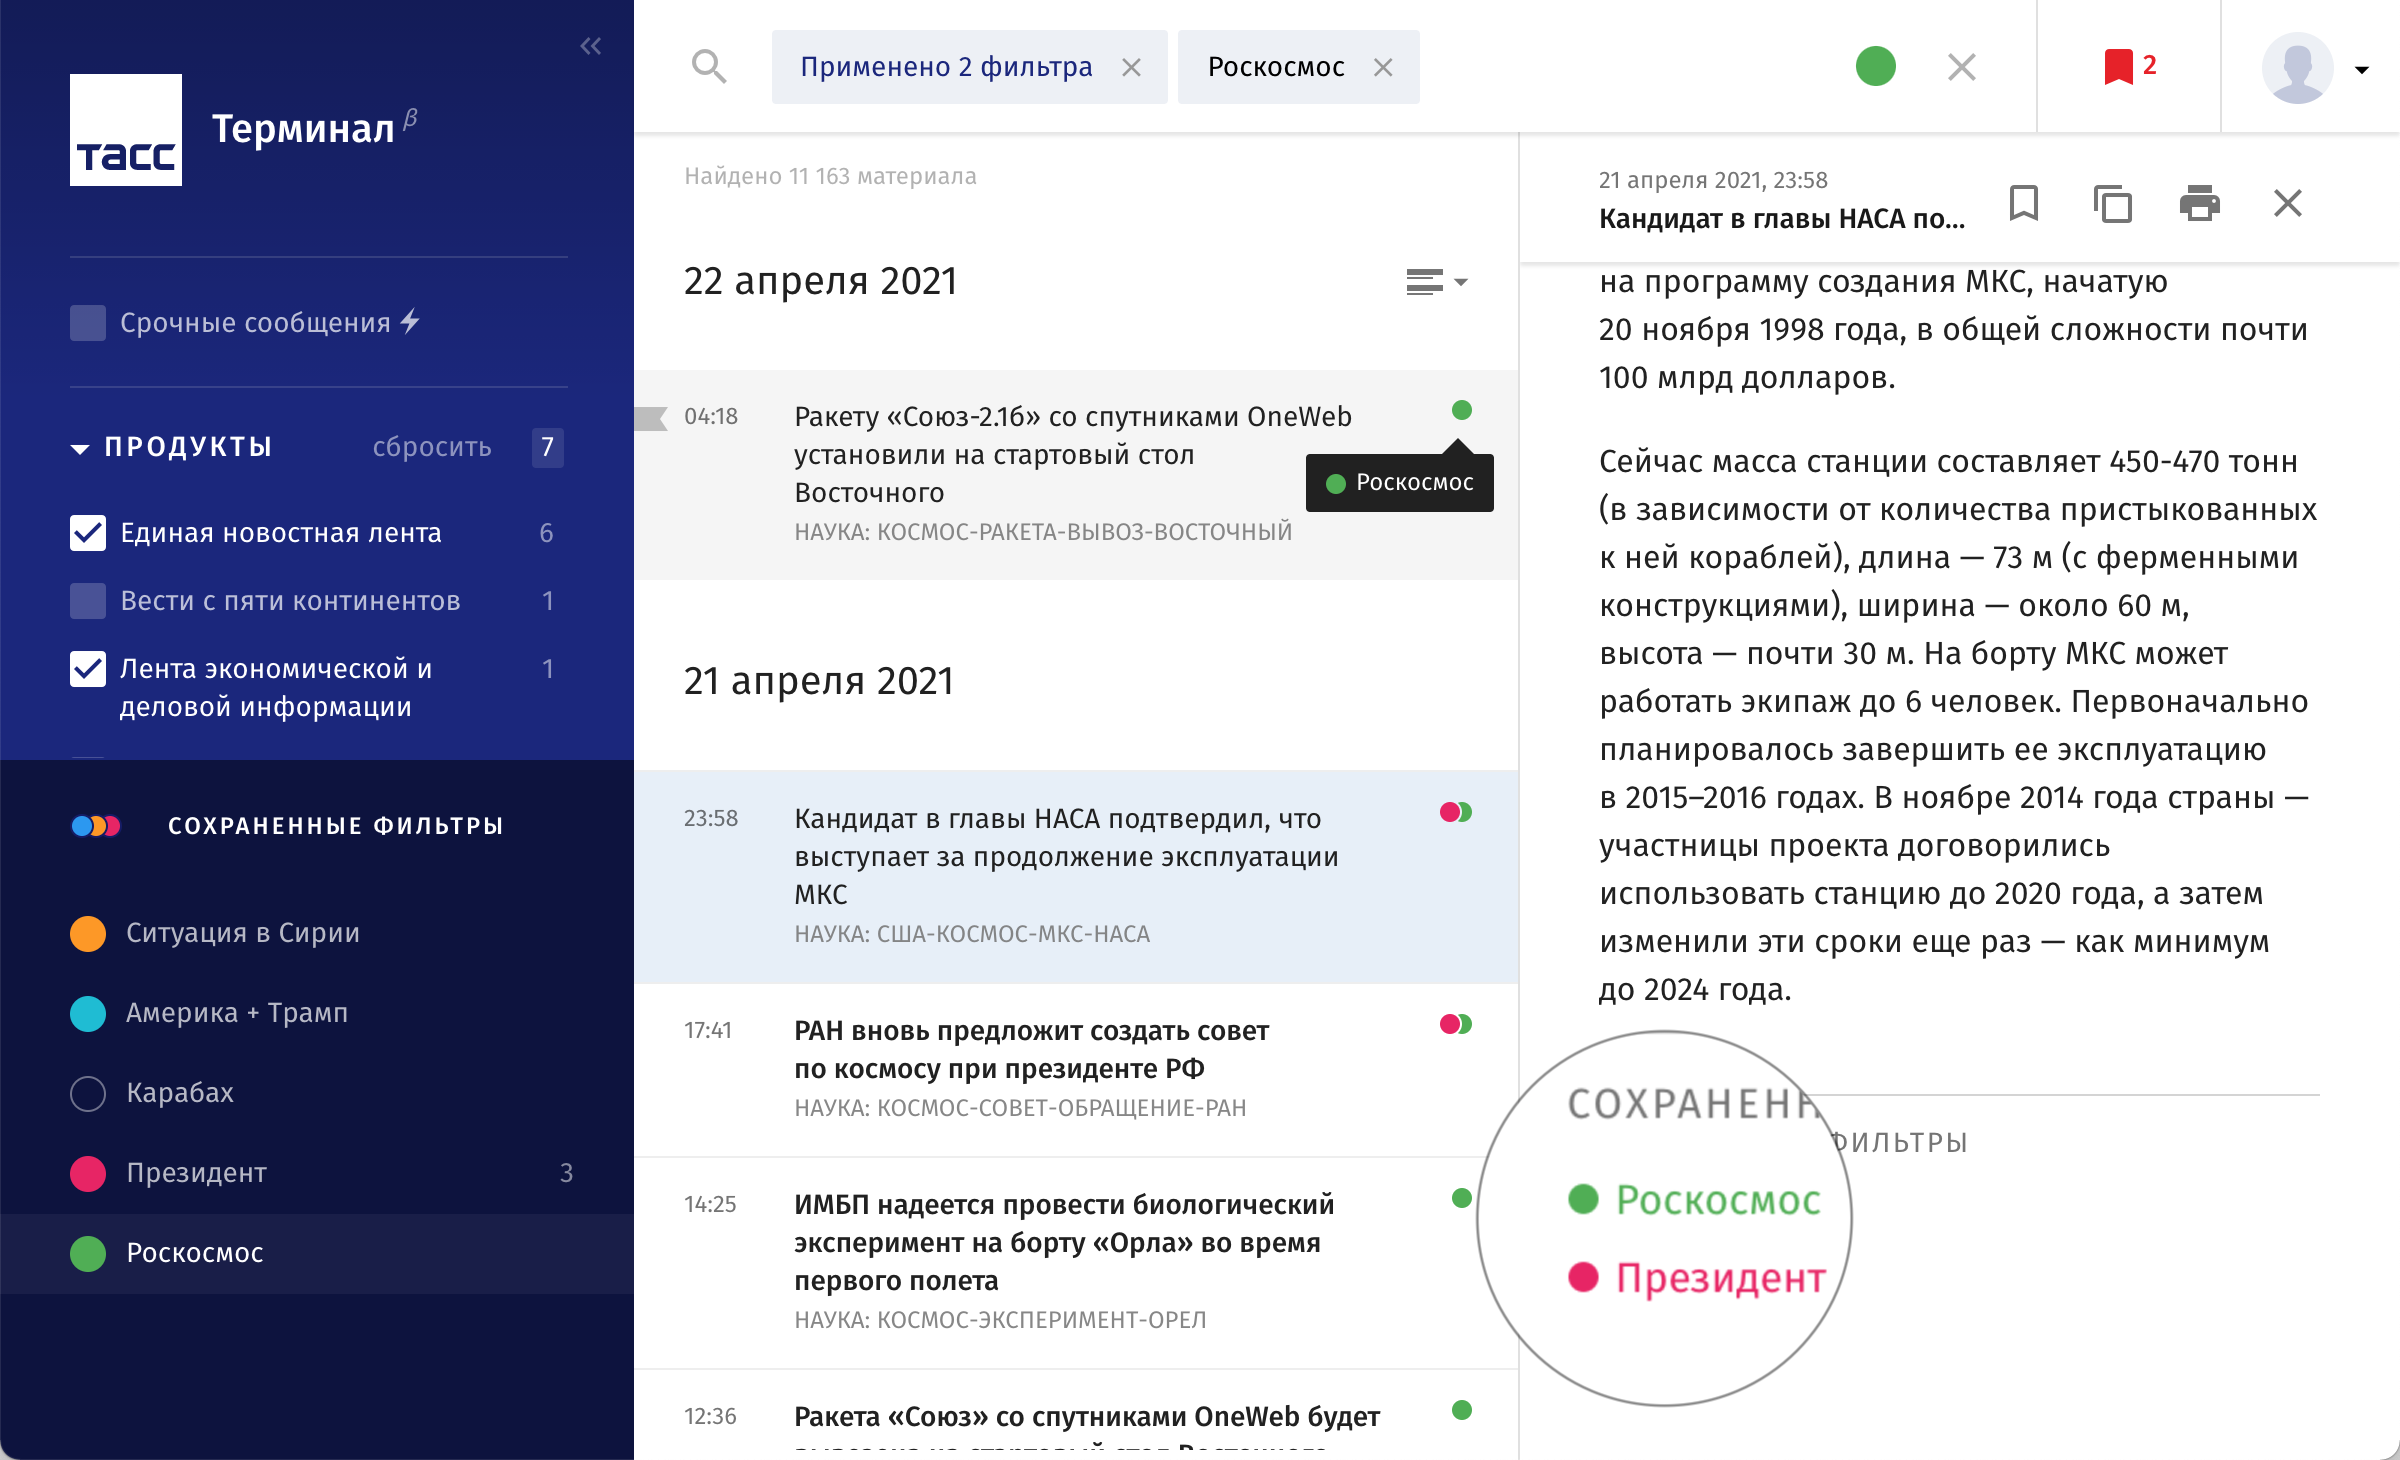The height and width of the screenshot is (1460, 2400).
Task: Click the bookmark count 2
Action: (x=2150, y=65)
